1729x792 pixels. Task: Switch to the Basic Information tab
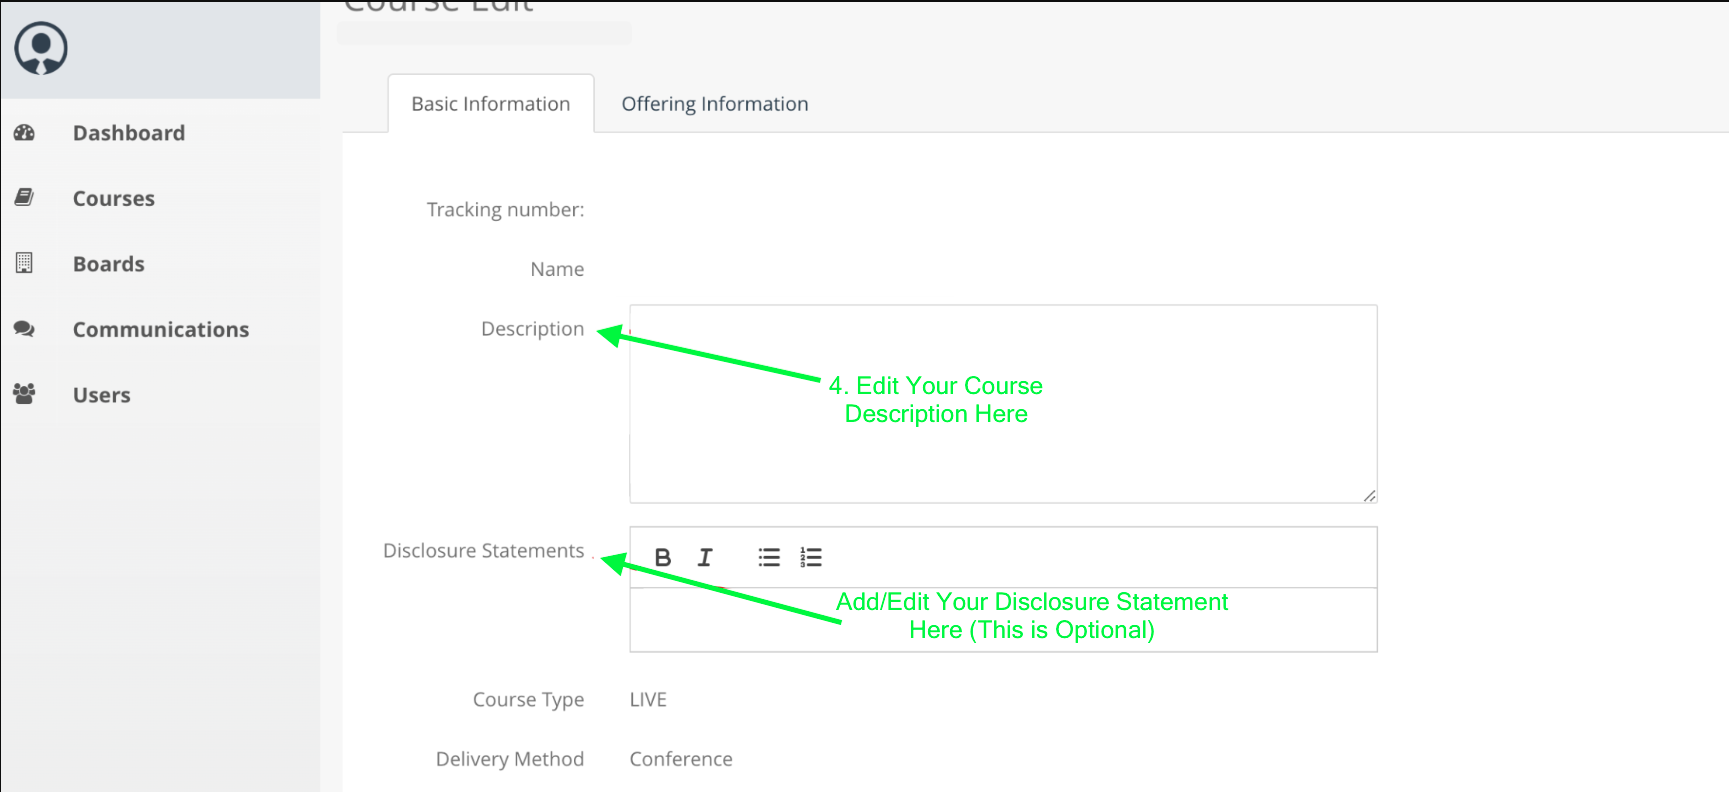pyautogui.click(x=491, y=104)
